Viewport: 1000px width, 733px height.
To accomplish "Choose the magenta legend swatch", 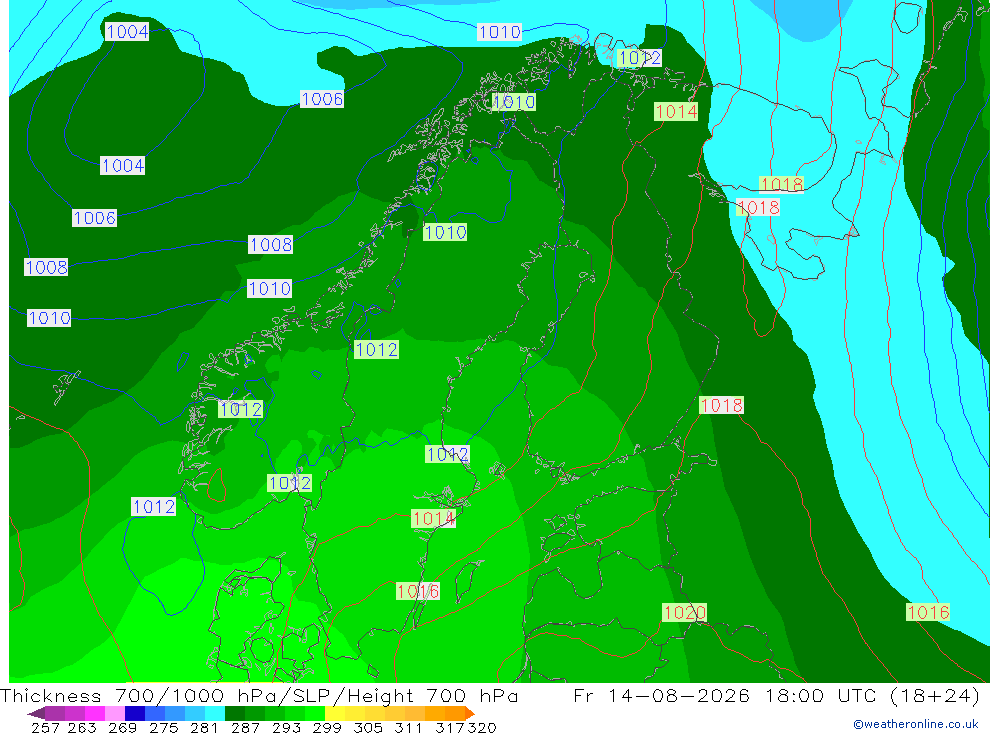I will (94, 713).
